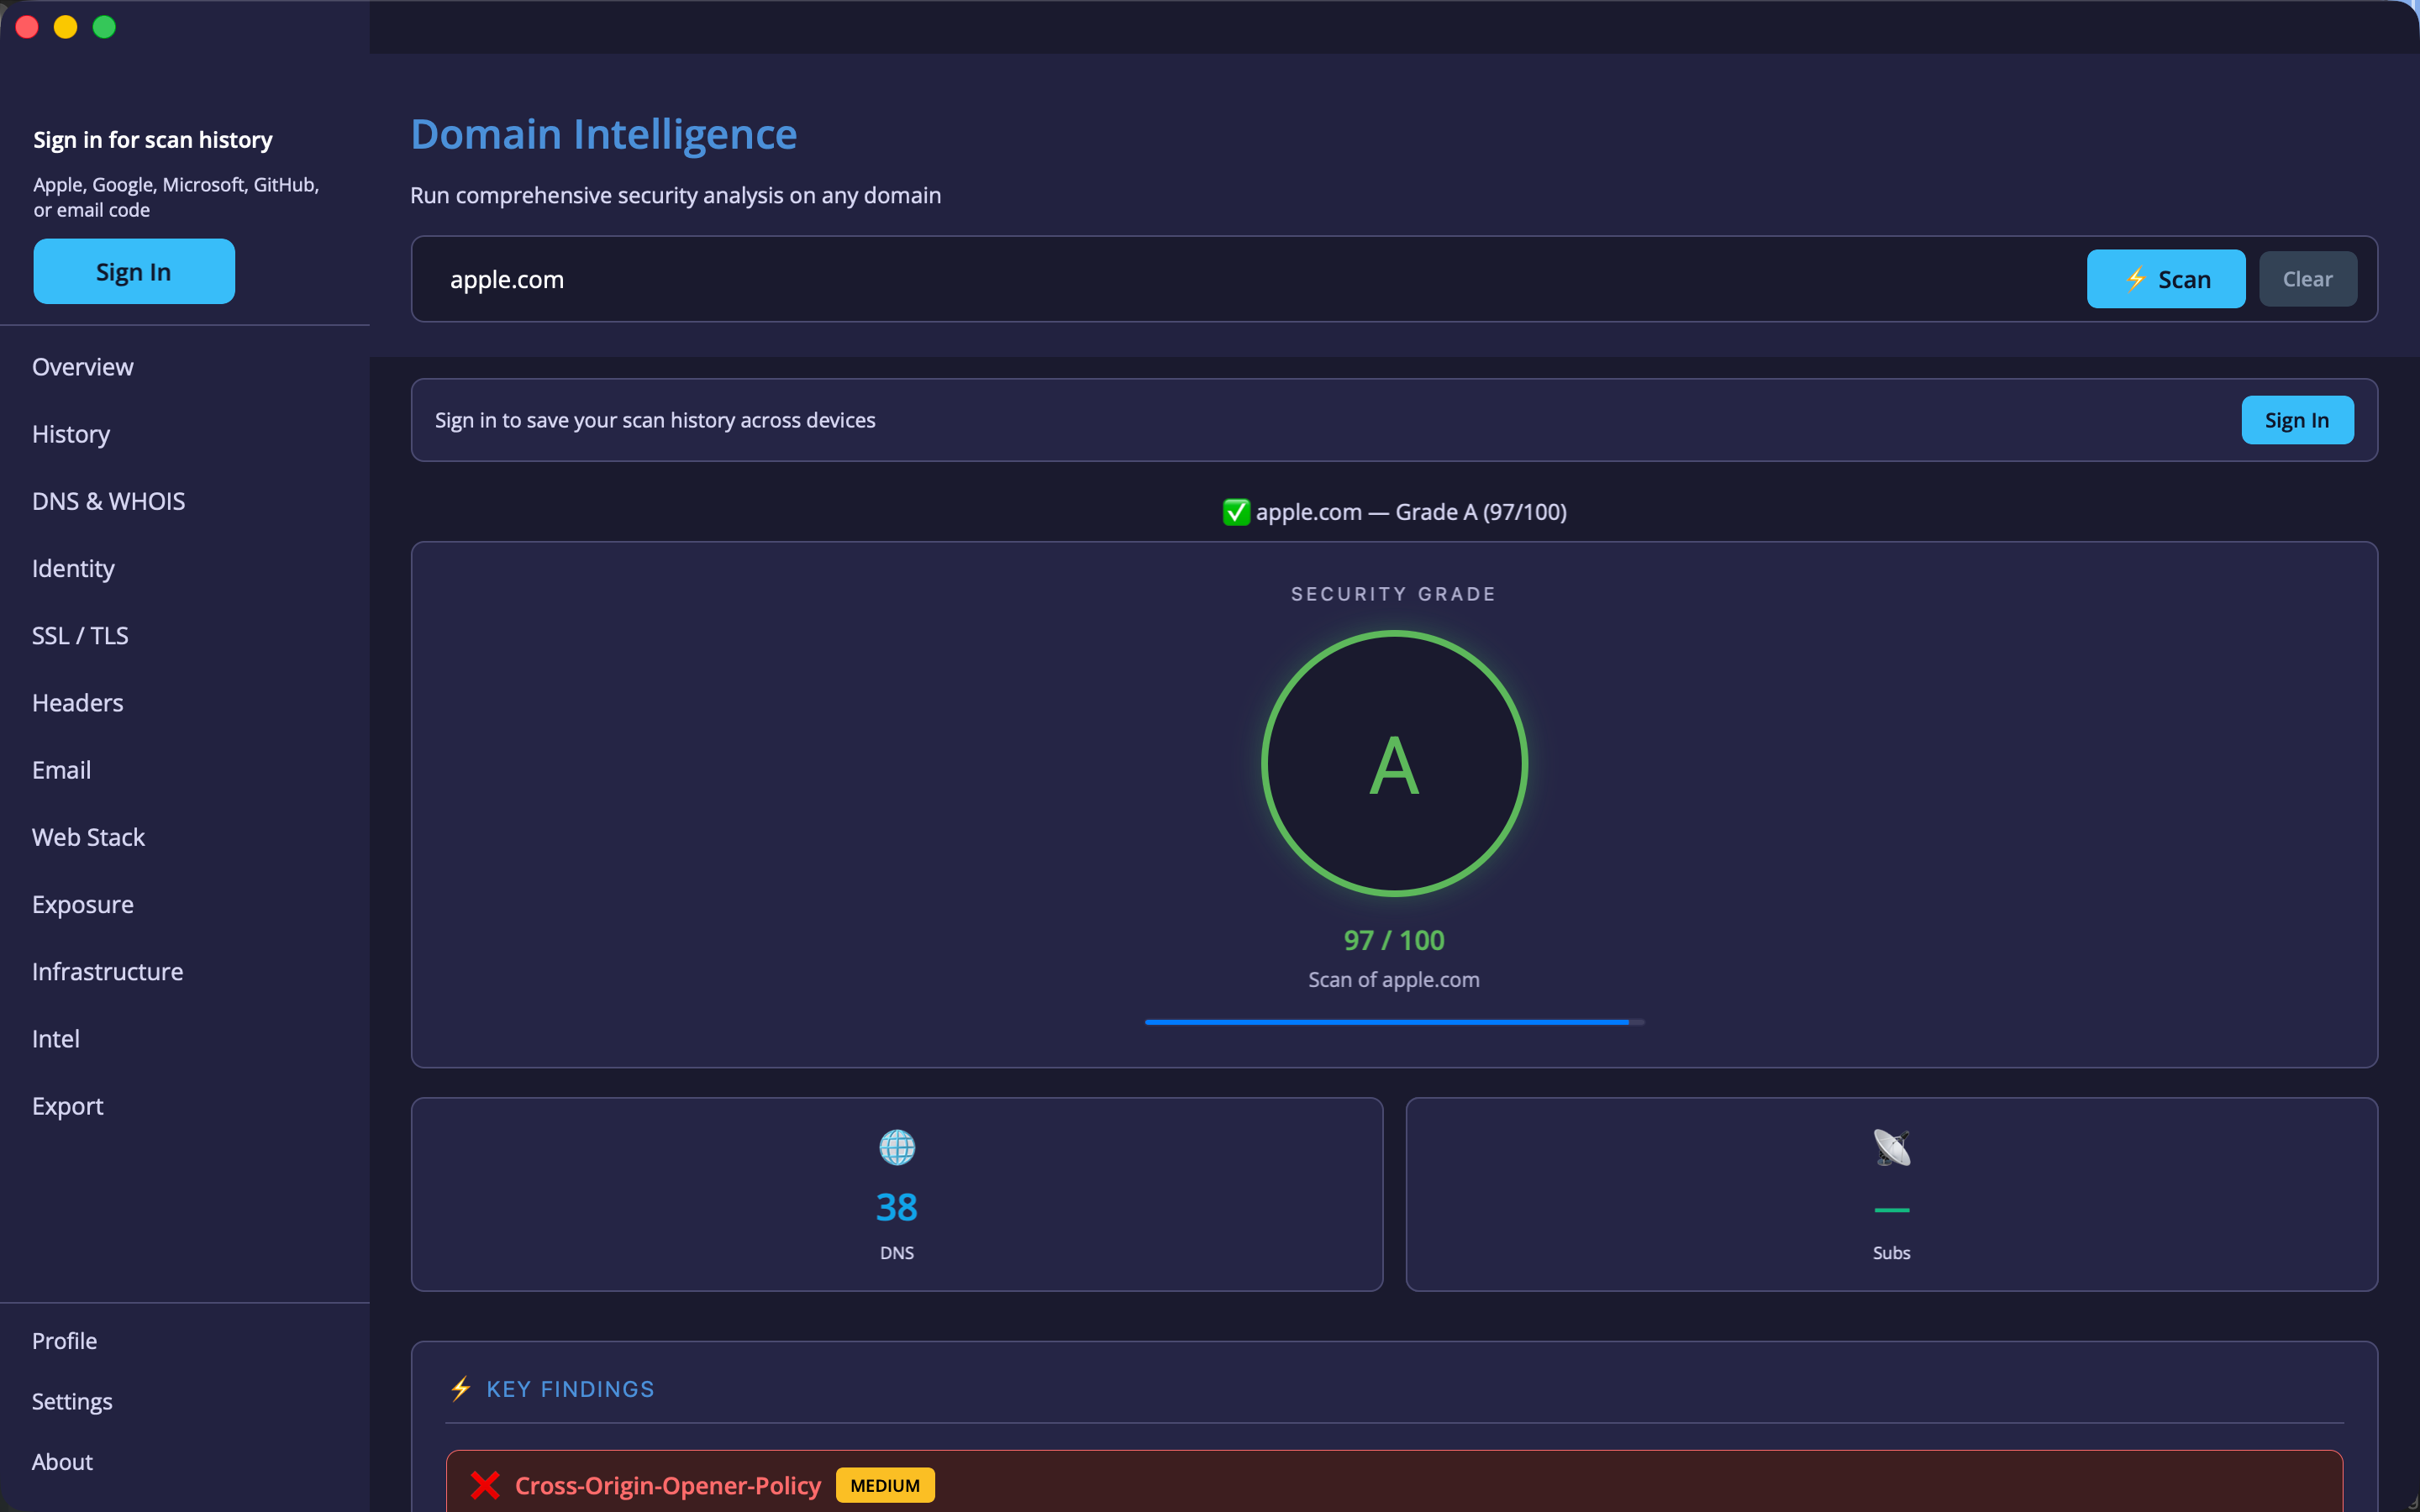Open DNS & WHOIS section

[108, 501]
